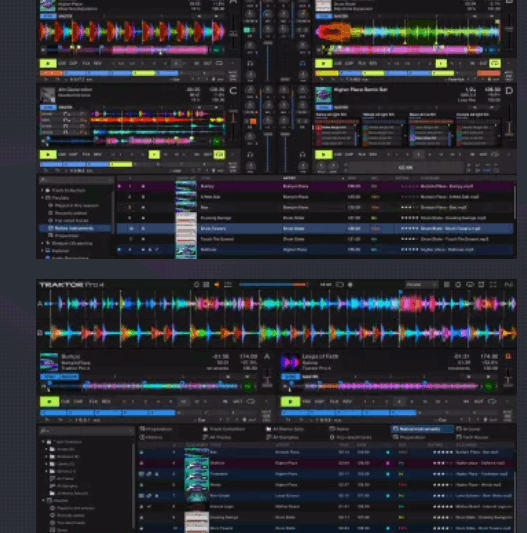Click the battery icon in the Traktor Pro 4 header
Image resolution: width=527 pixels, height=533 pixels.
pos(339,285)
